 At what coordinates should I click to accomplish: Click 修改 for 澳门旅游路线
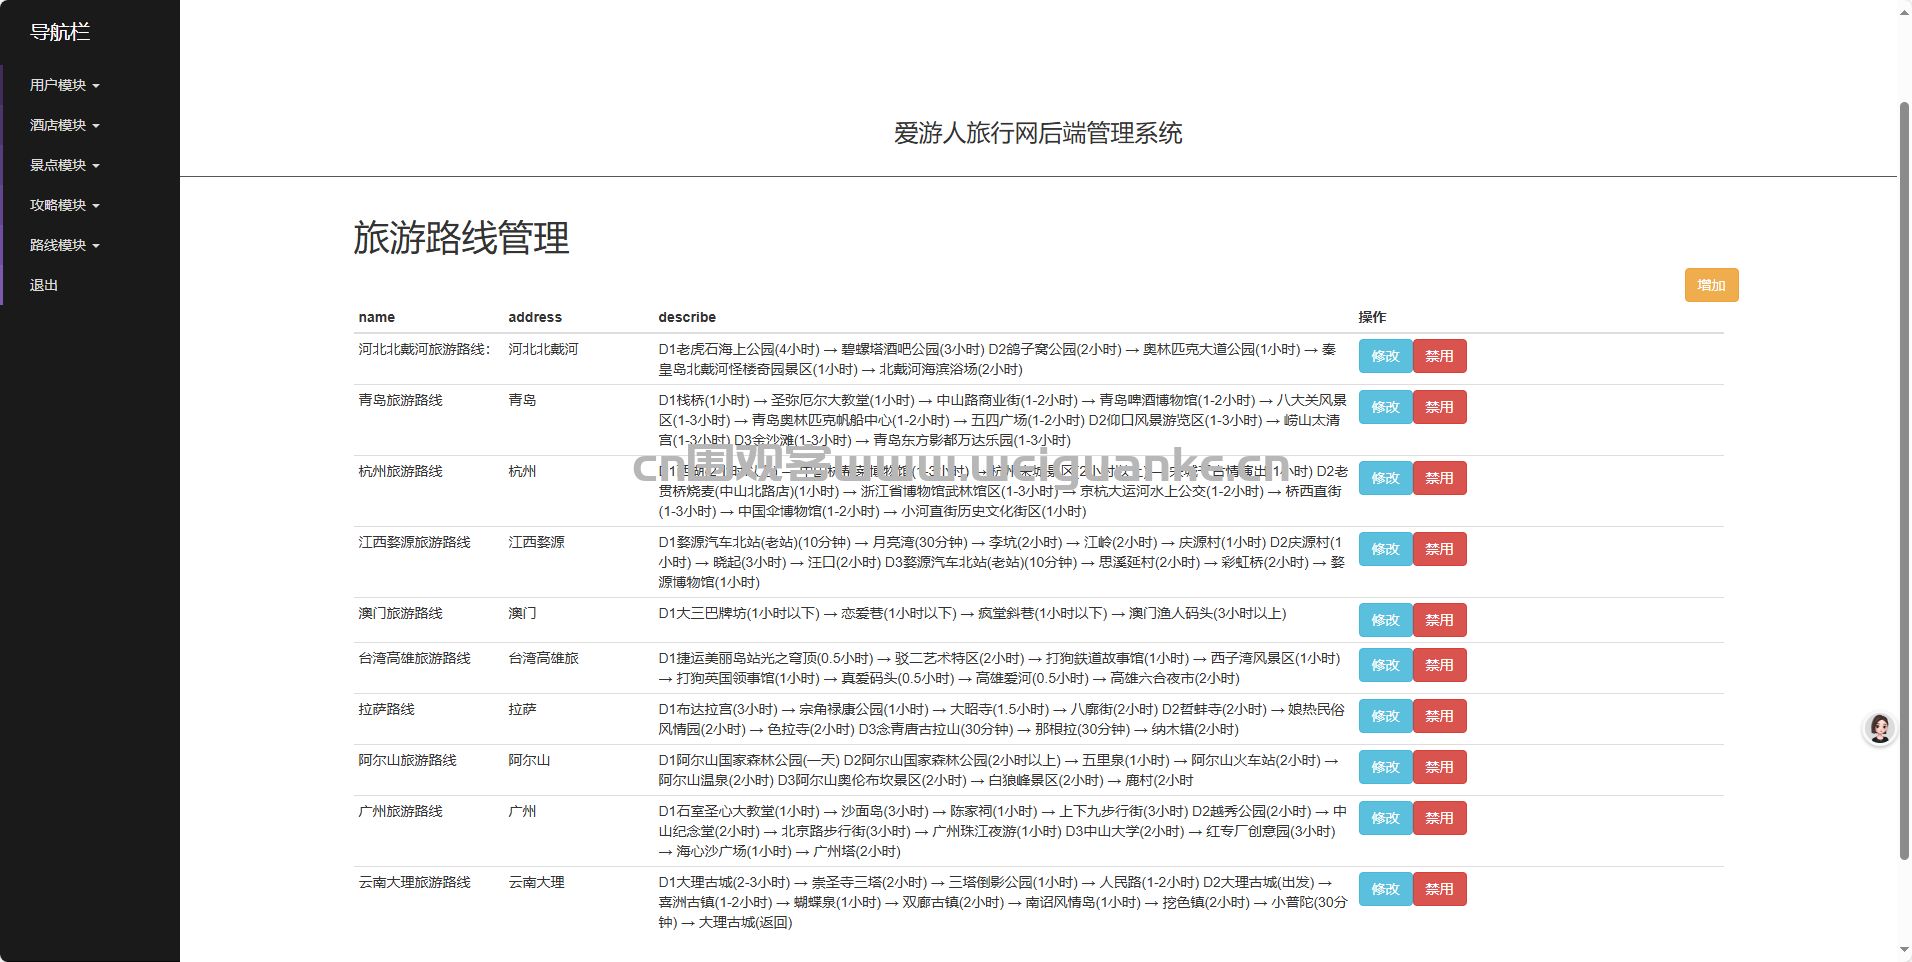click(1385, 620)
